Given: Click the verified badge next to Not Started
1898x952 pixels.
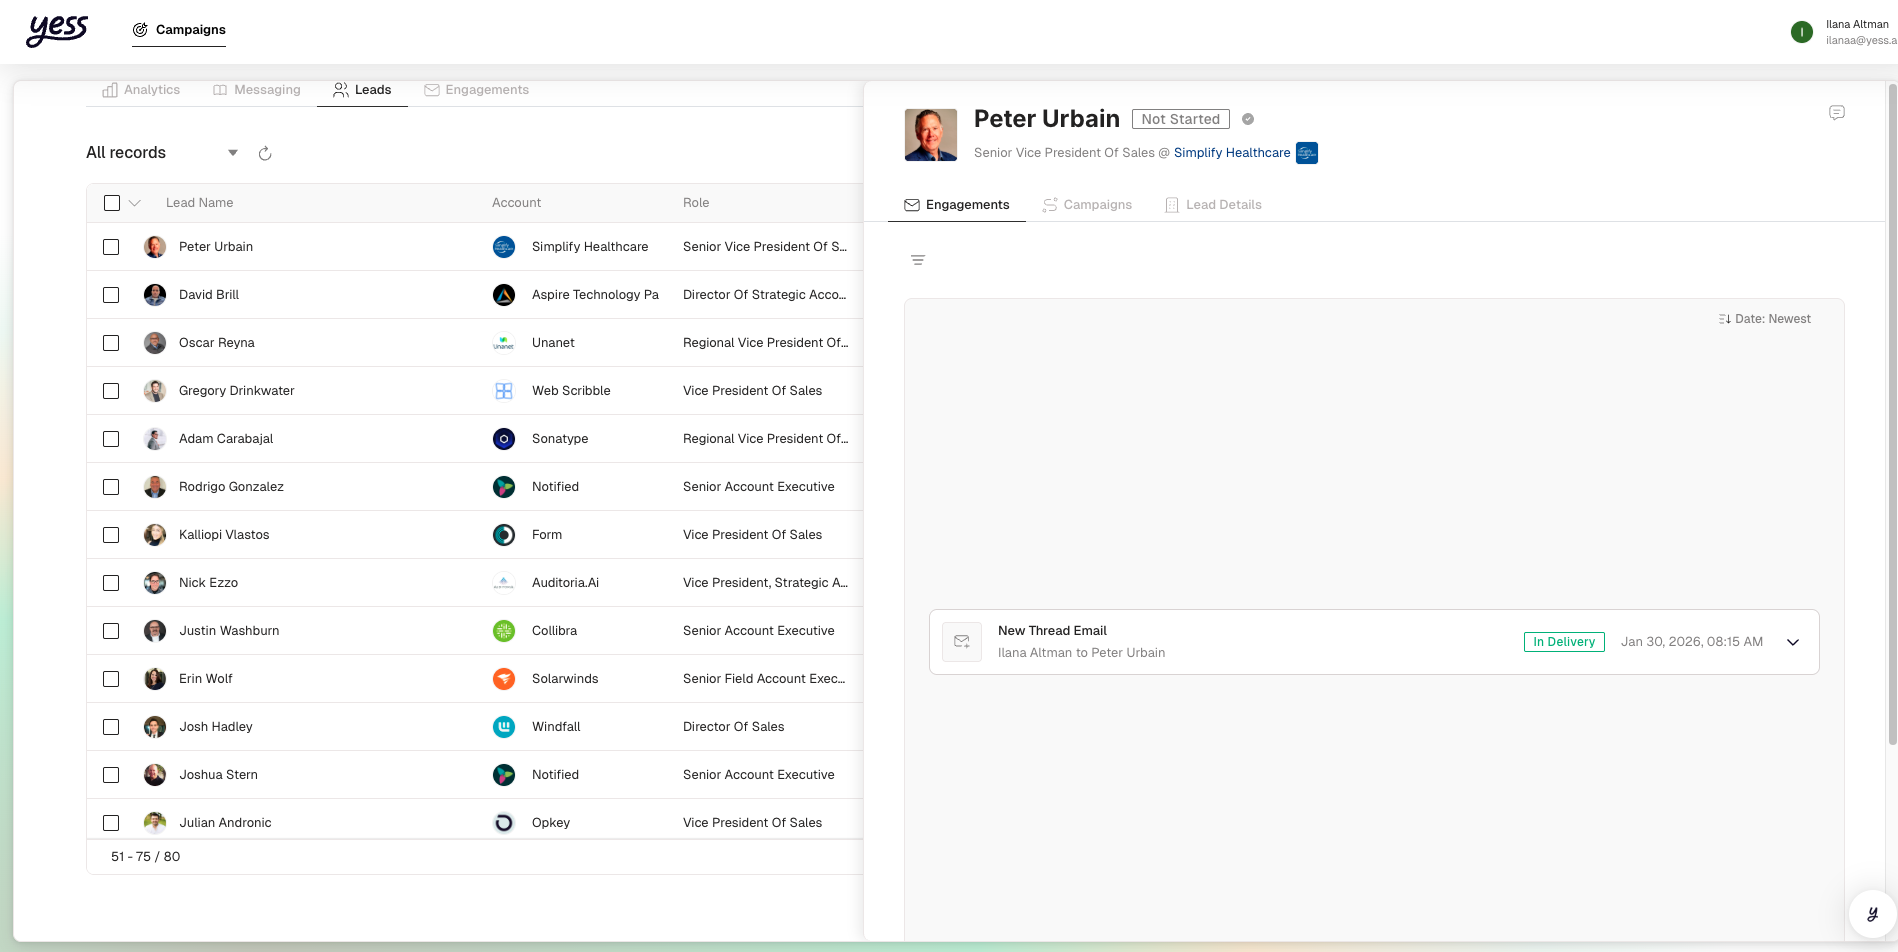Looking at the screenshot, I should point(1248,119).
